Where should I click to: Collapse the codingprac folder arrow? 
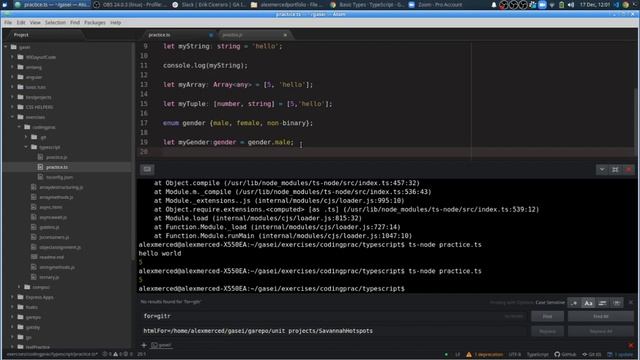pyautogui.click(x=19, y=127)
